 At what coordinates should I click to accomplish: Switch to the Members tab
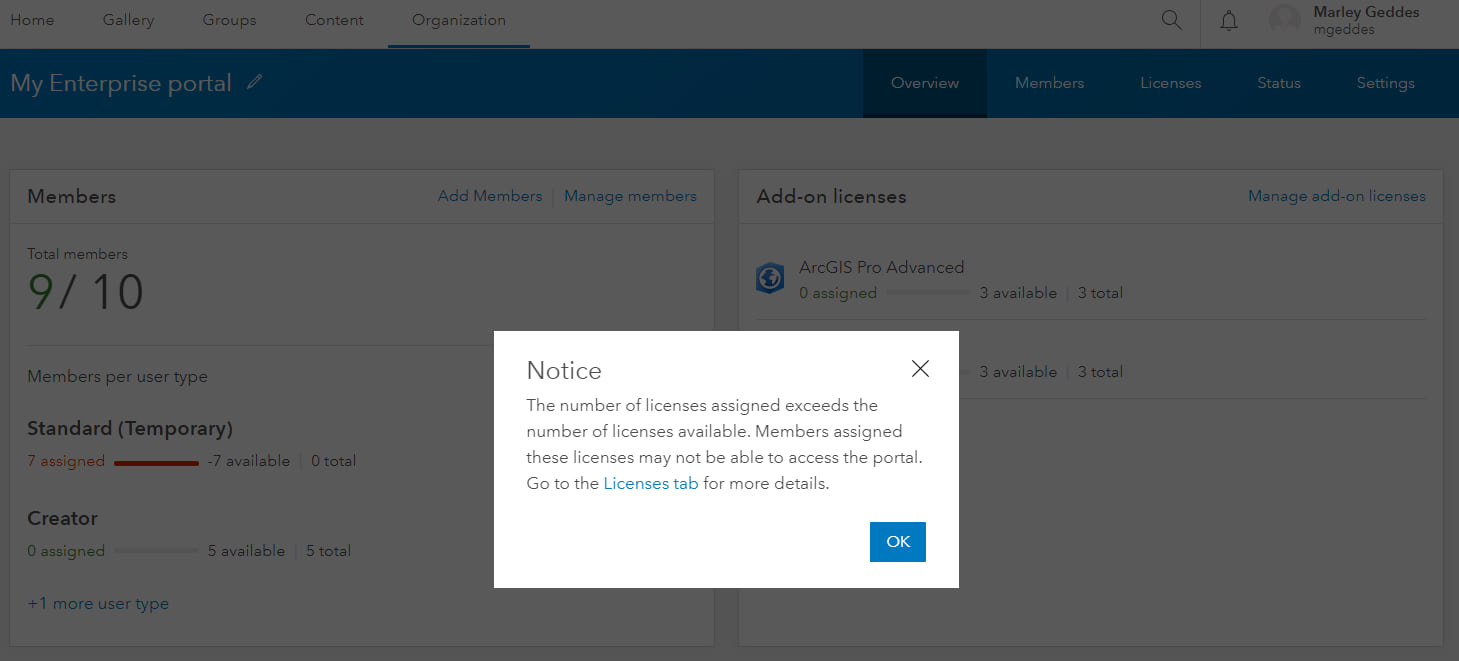point(1049,83)
